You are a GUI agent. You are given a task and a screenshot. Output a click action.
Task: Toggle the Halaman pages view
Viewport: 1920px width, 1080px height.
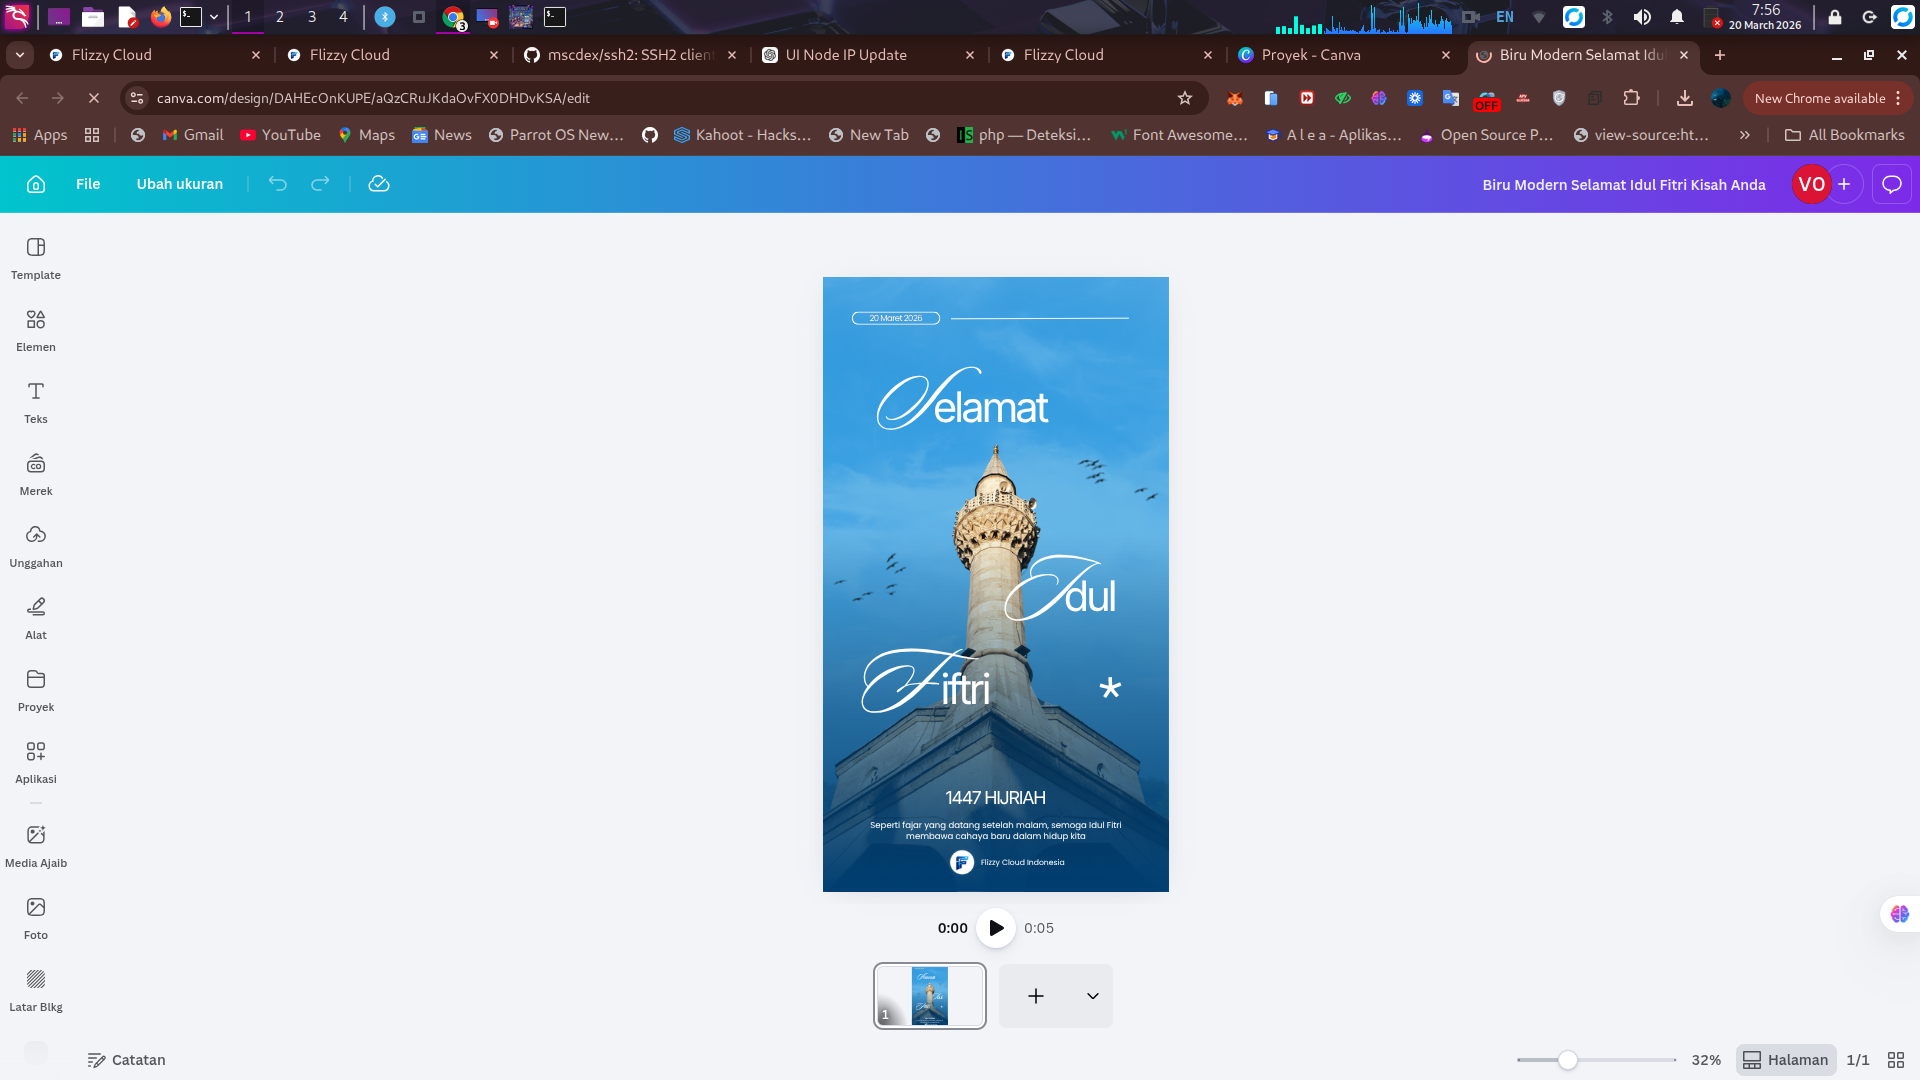[x=1786, y=1060]
